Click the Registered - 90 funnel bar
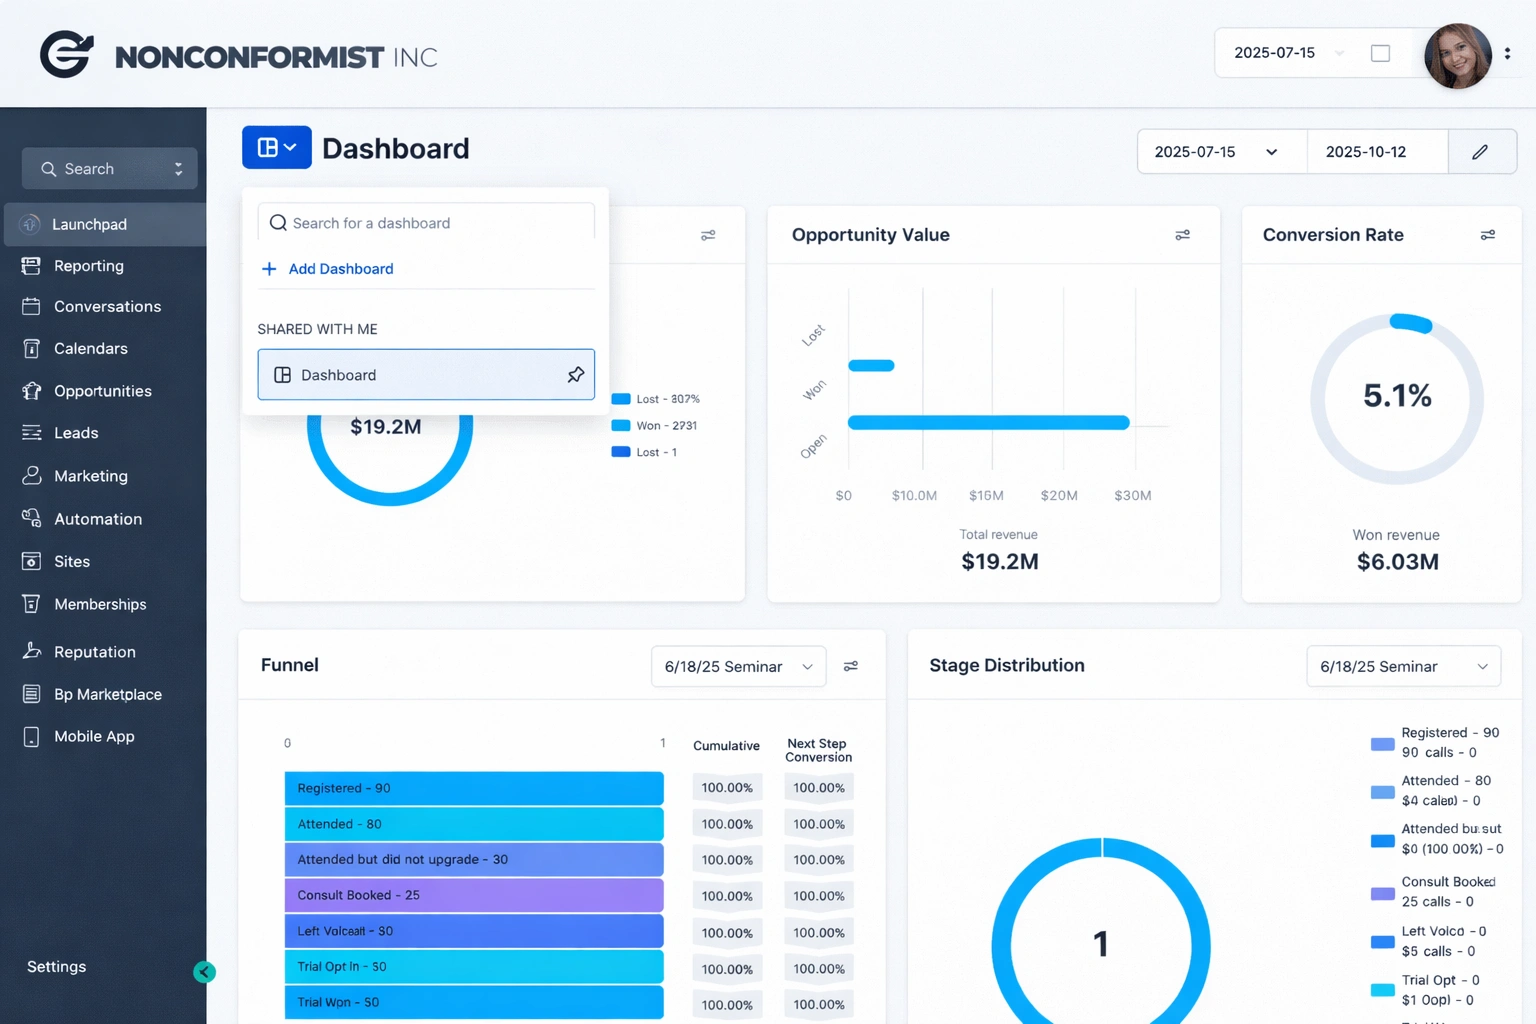 (x=473, y=788)
